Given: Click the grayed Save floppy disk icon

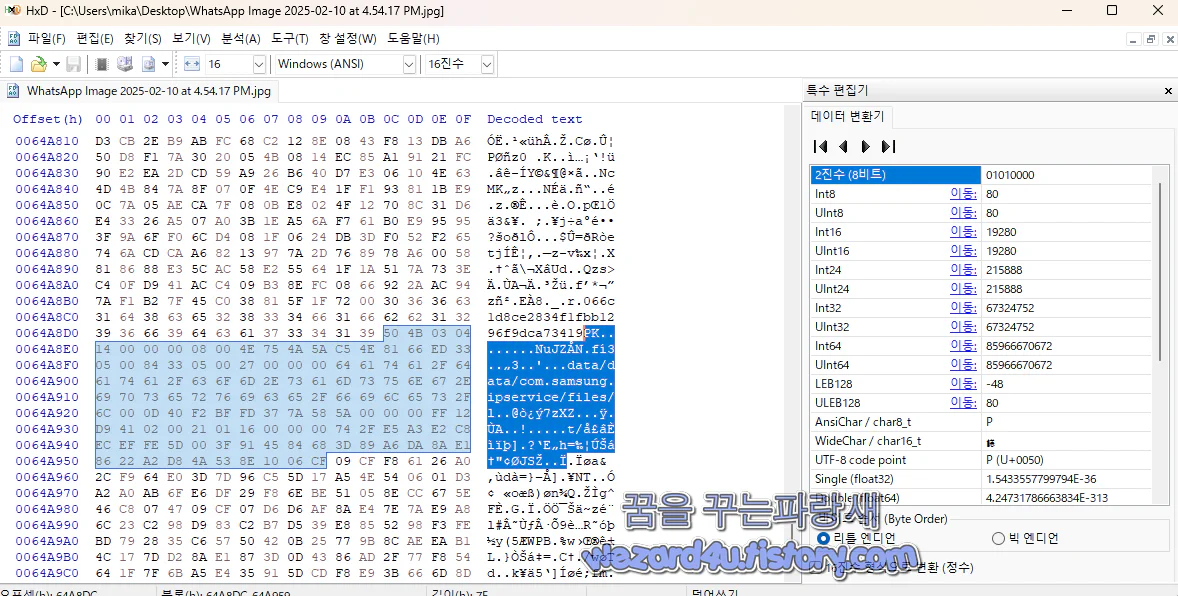Looking at the screenshot, I should [x=74, y=64].
